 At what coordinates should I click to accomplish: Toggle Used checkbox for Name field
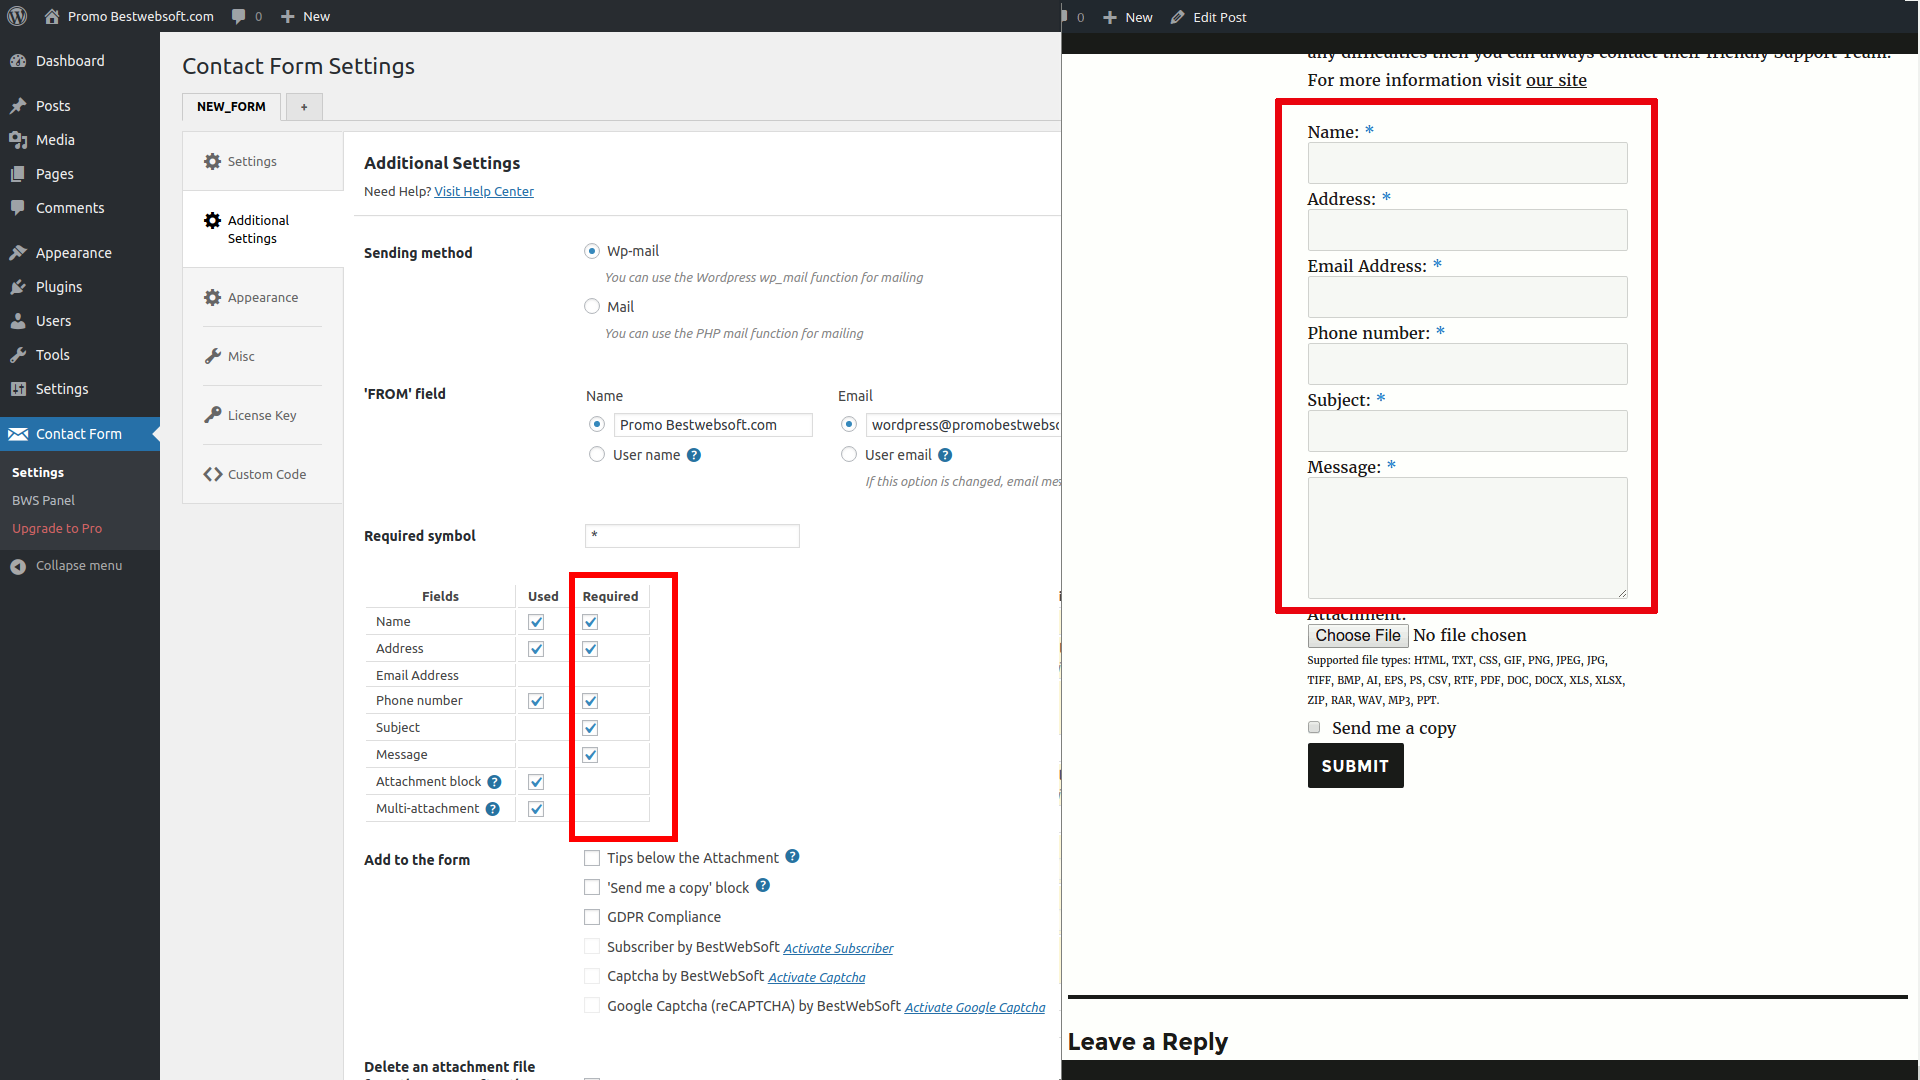click(536, 622)
